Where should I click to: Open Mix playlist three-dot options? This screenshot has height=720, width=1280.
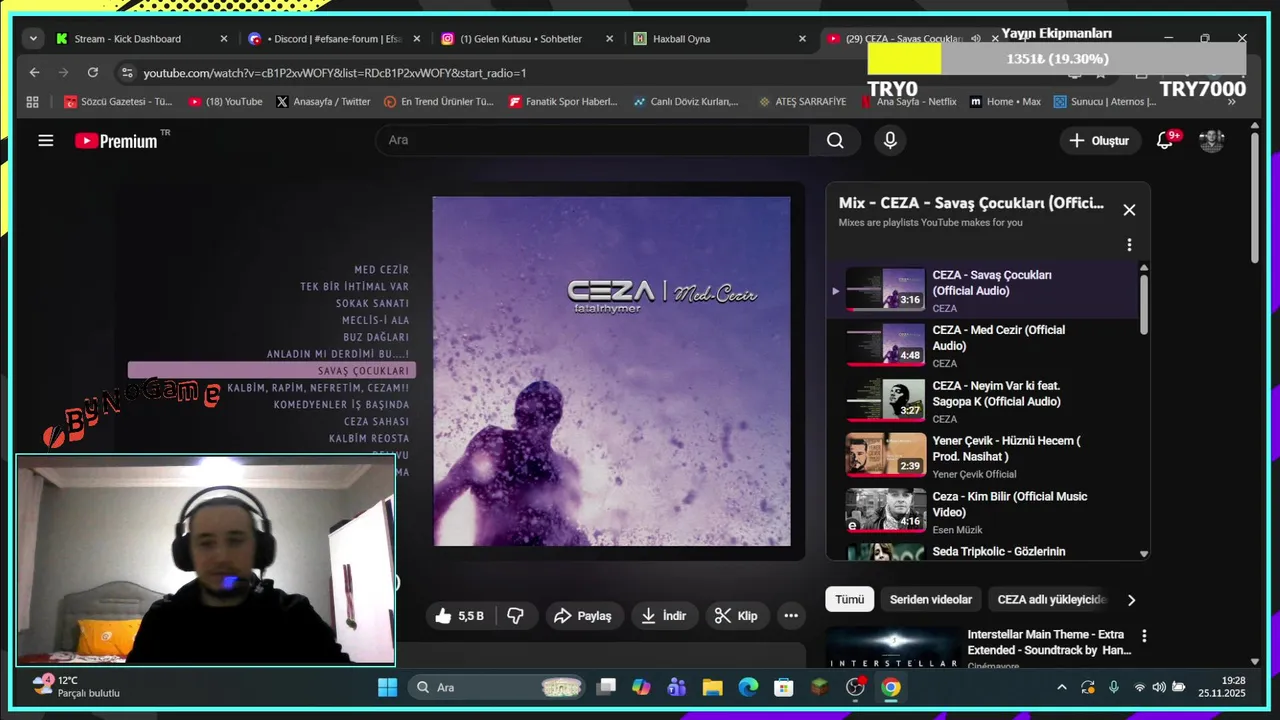pyautogui.click(x=1129, y=245)
